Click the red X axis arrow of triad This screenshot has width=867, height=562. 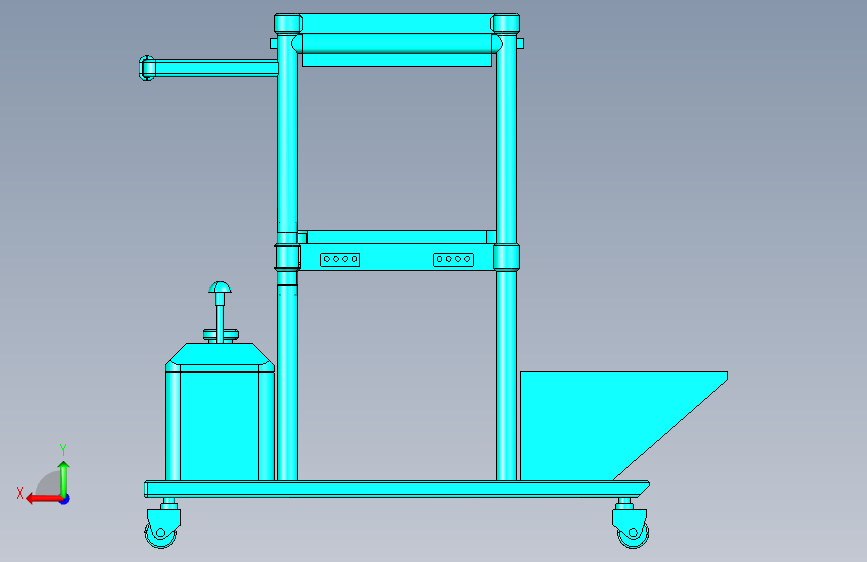pyautogui.click(x=43, y=499)
